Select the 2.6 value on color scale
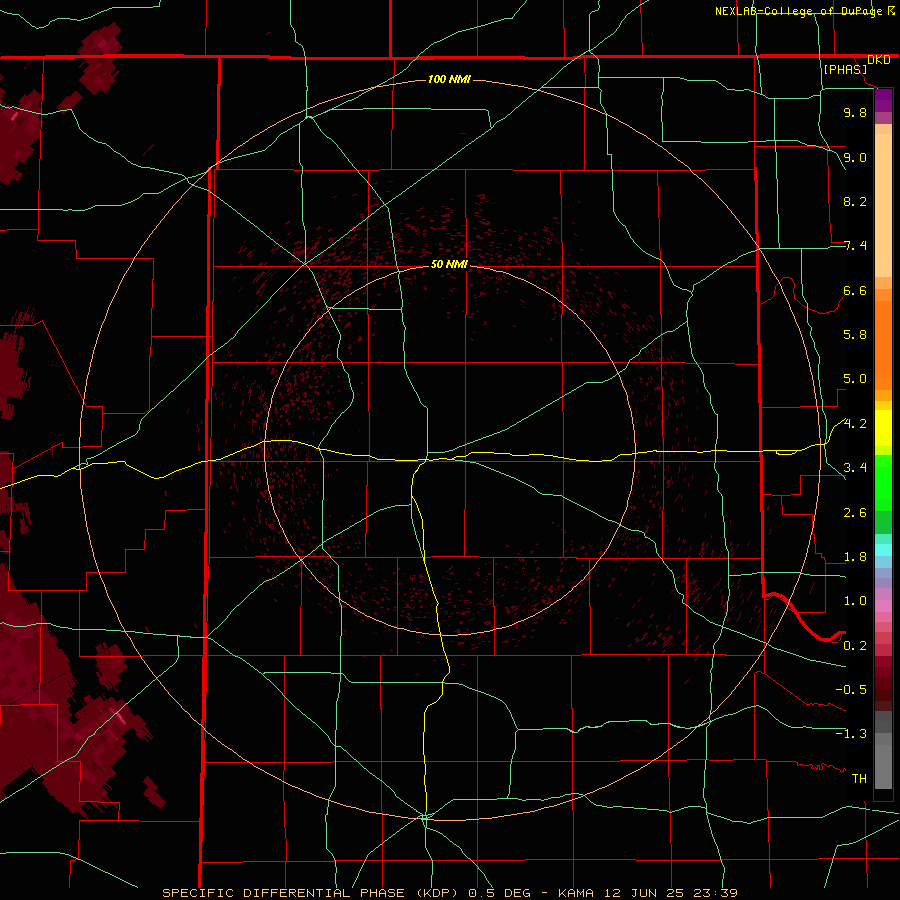 pyautogui.click(x=855, y=513)
